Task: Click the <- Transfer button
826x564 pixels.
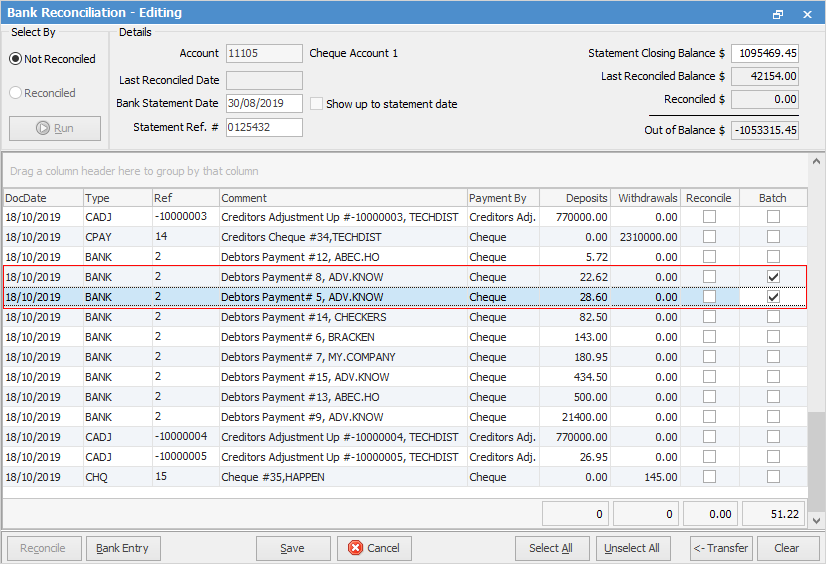Action: 721,548
